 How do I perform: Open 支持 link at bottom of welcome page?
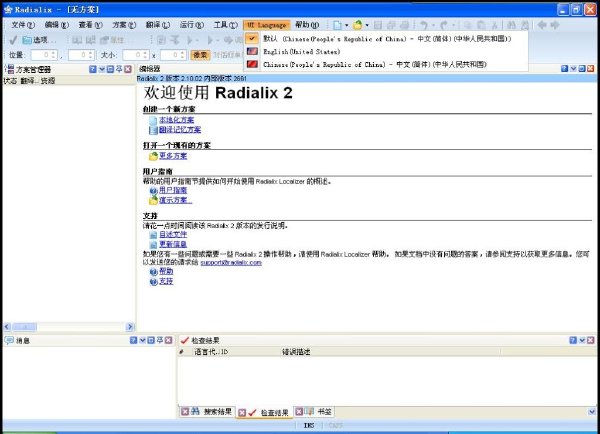pos(166,281)
